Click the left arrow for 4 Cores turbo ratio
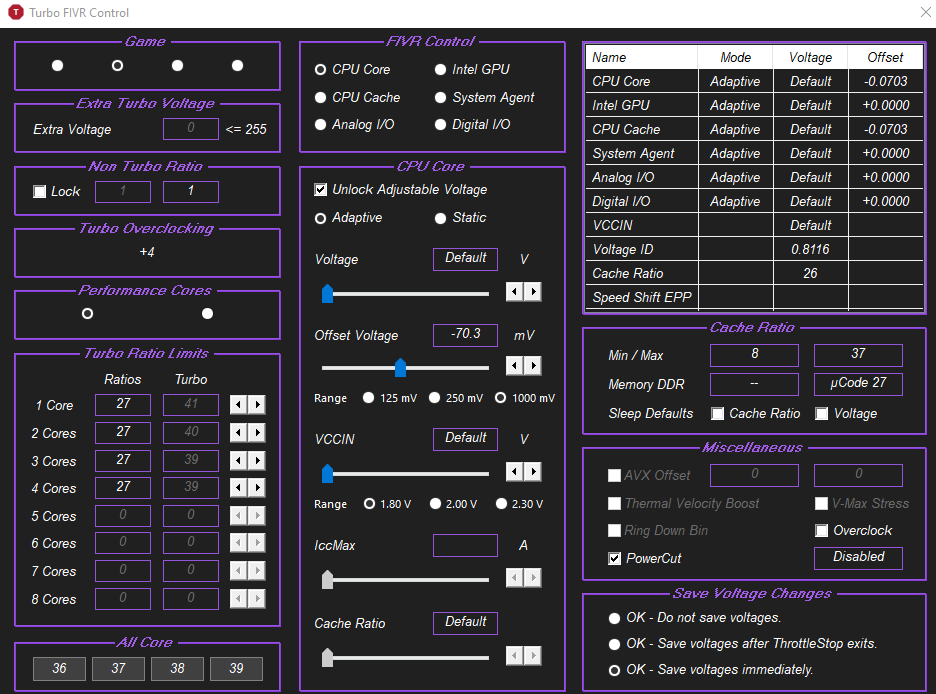Image resolution: width=936 pixels, height=694 pixels. coord(238,488)
